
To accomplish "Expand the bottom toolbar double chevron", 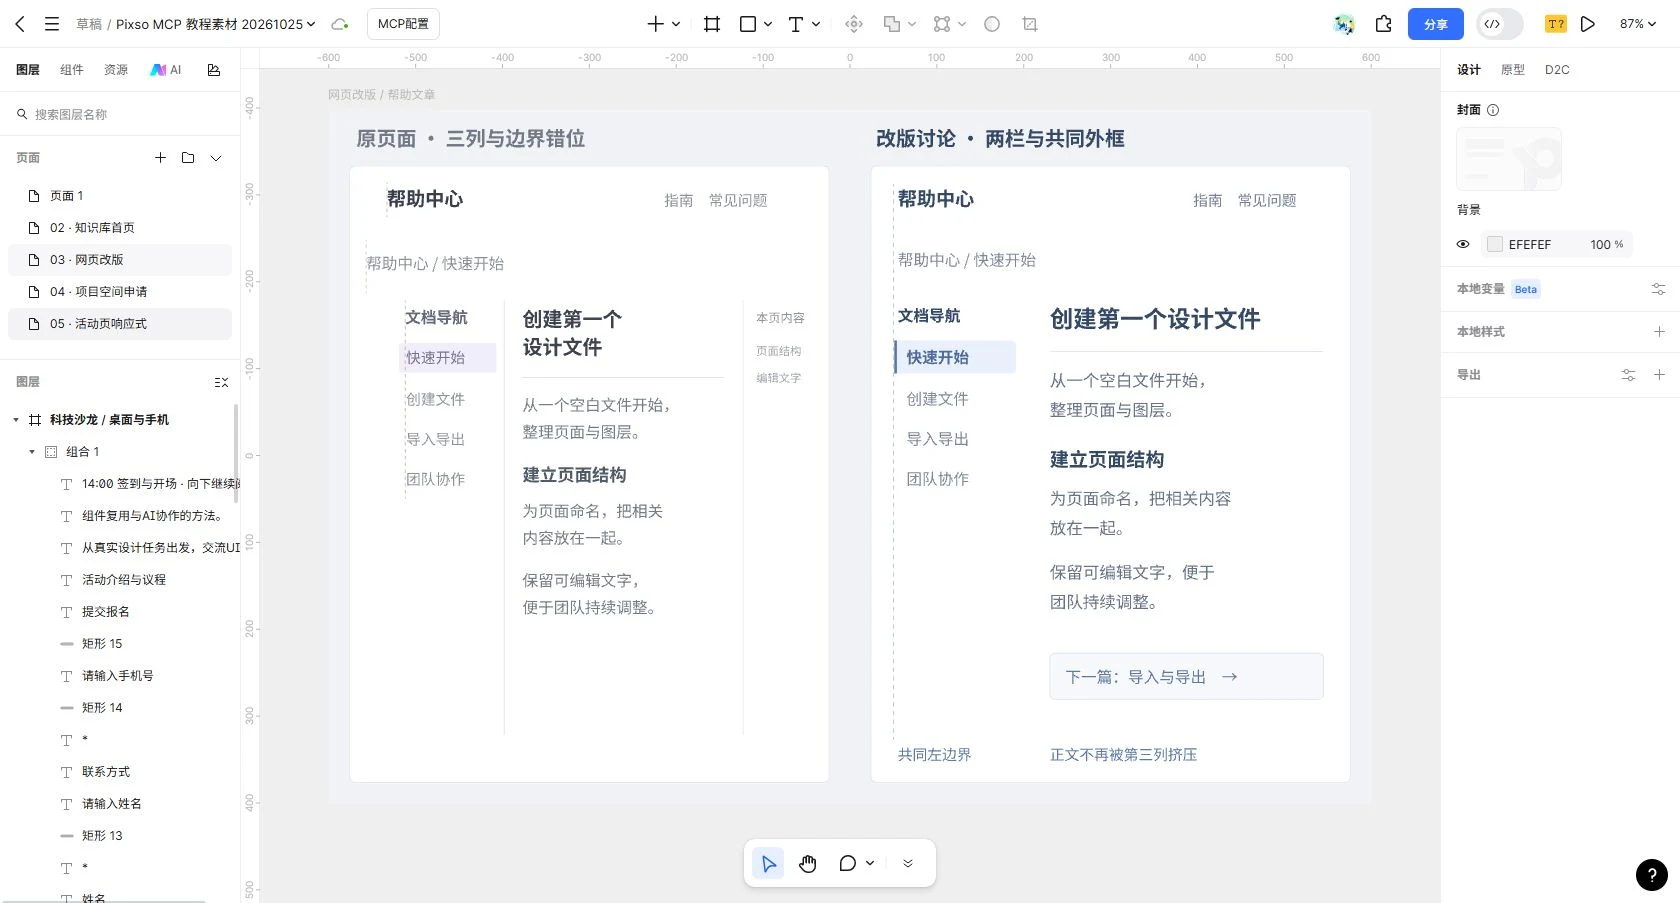I will pos(908,863).
